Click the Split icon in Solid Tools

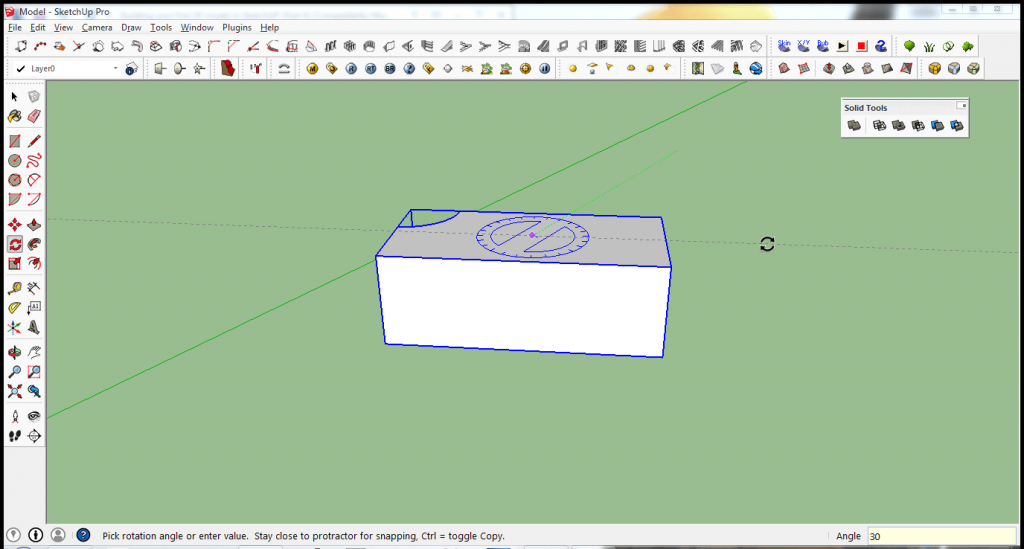pyautogui.click(x=957, y=125)
